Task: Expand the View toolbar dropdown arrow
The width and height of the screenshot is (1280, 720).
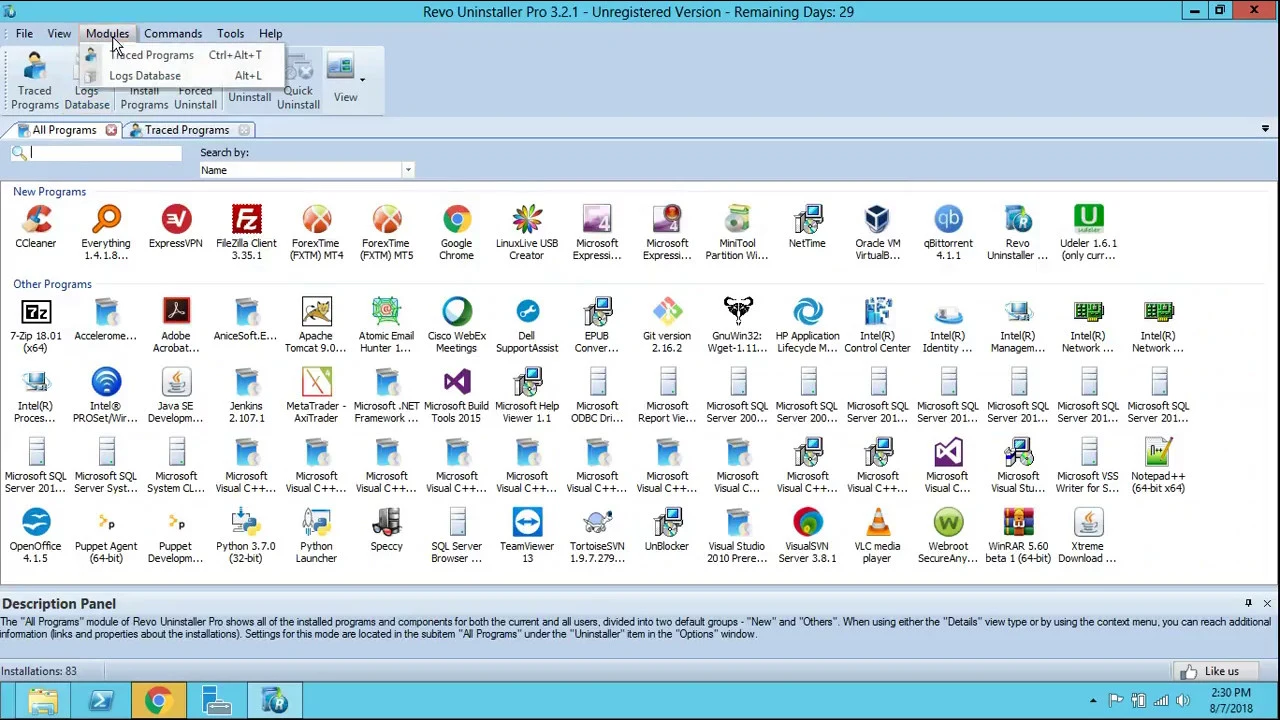Action: click(362, 80)
